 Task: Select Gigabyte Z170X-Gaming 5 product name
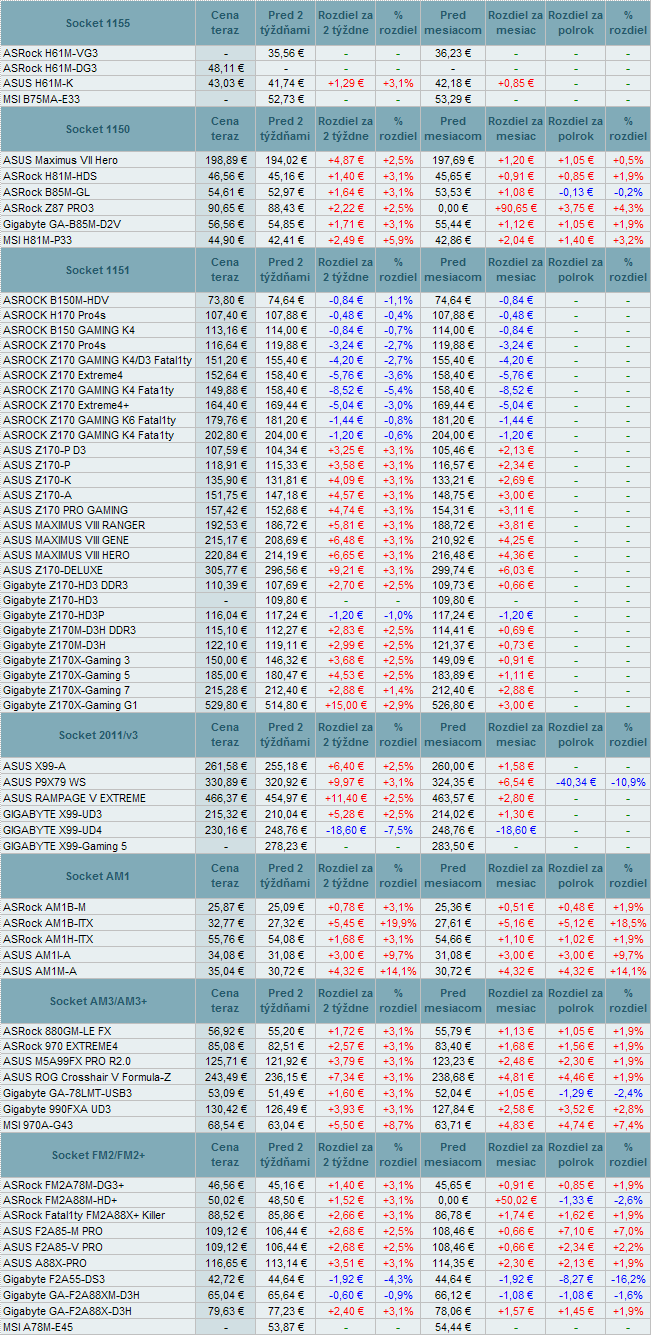pos(66,675)
